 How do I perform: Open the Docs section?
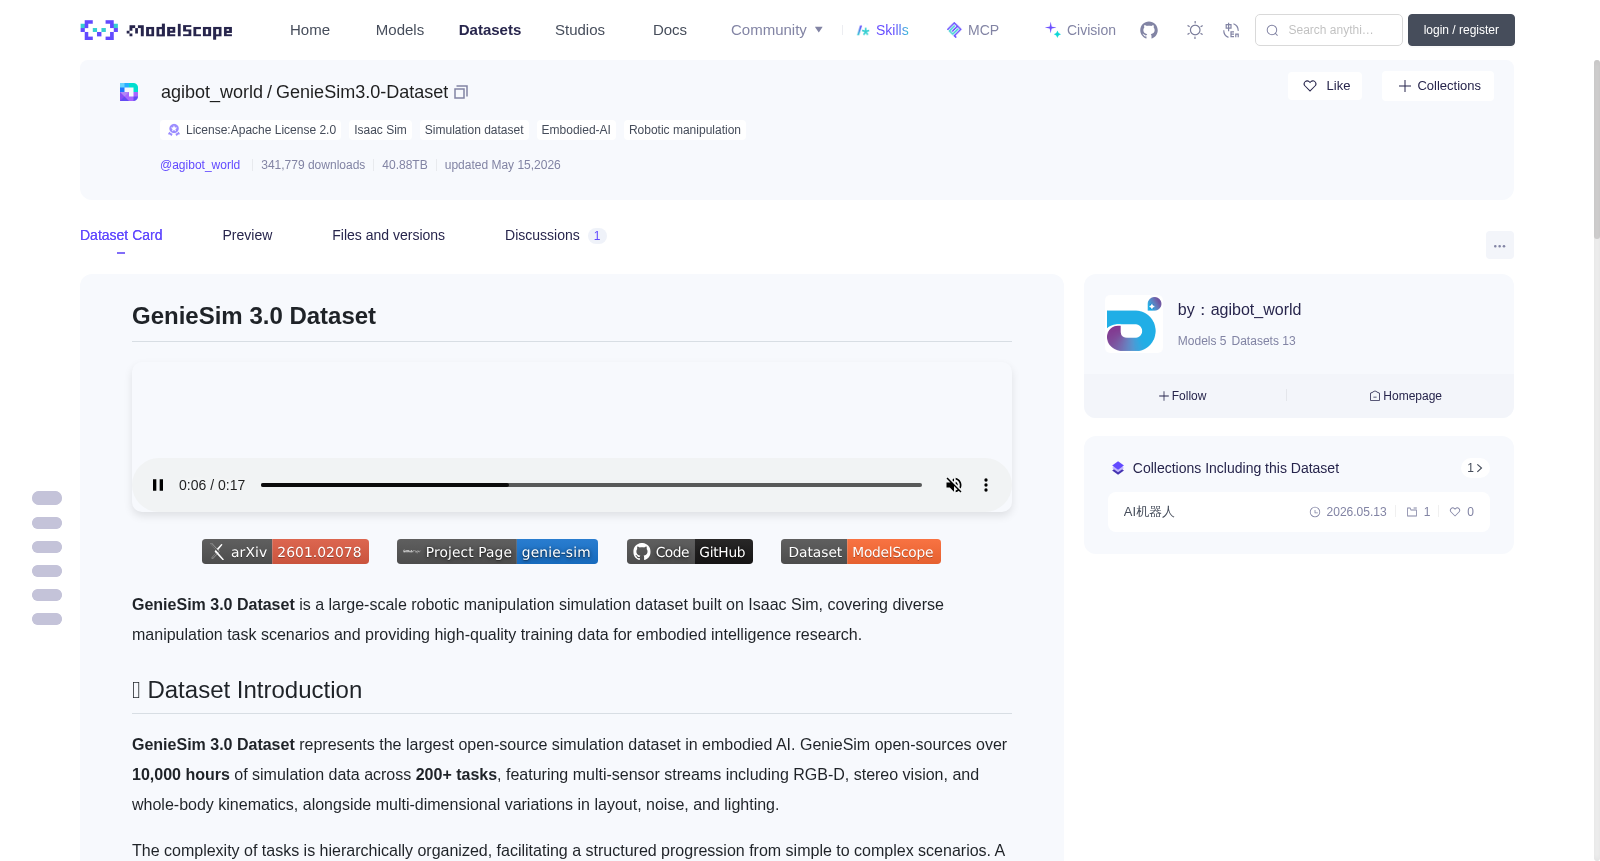click(670, 30)
